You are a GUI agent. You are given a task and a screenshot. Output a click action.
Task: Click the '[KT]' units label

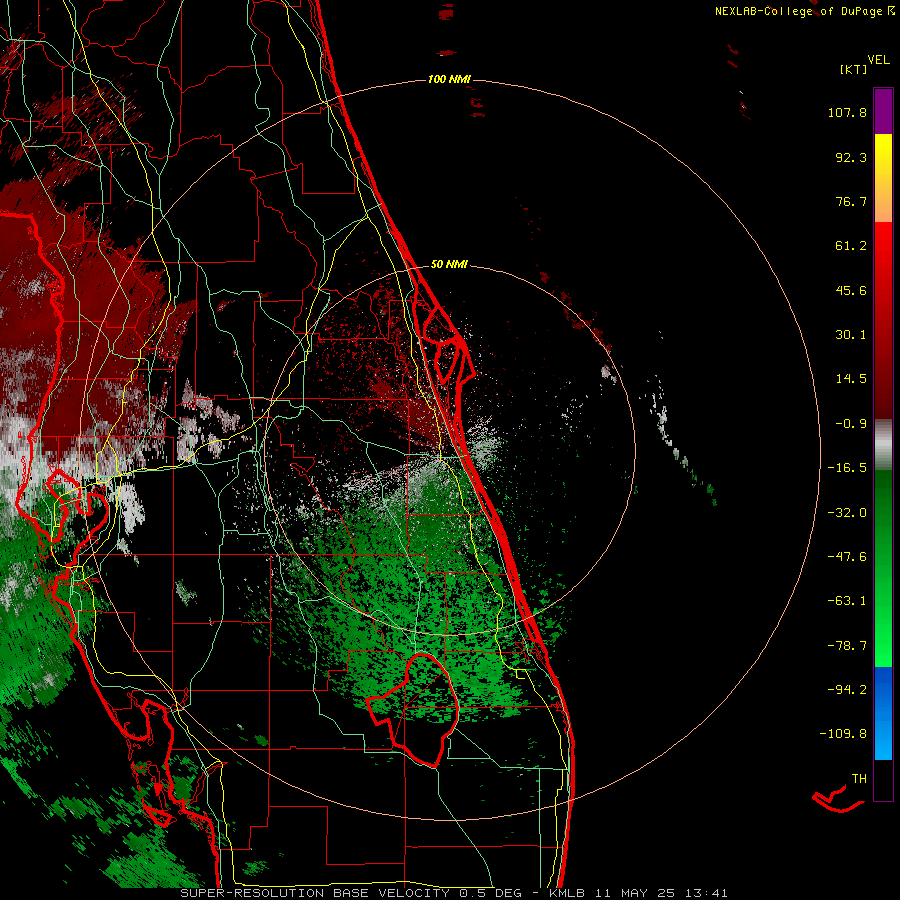click(x=854, y=69)
